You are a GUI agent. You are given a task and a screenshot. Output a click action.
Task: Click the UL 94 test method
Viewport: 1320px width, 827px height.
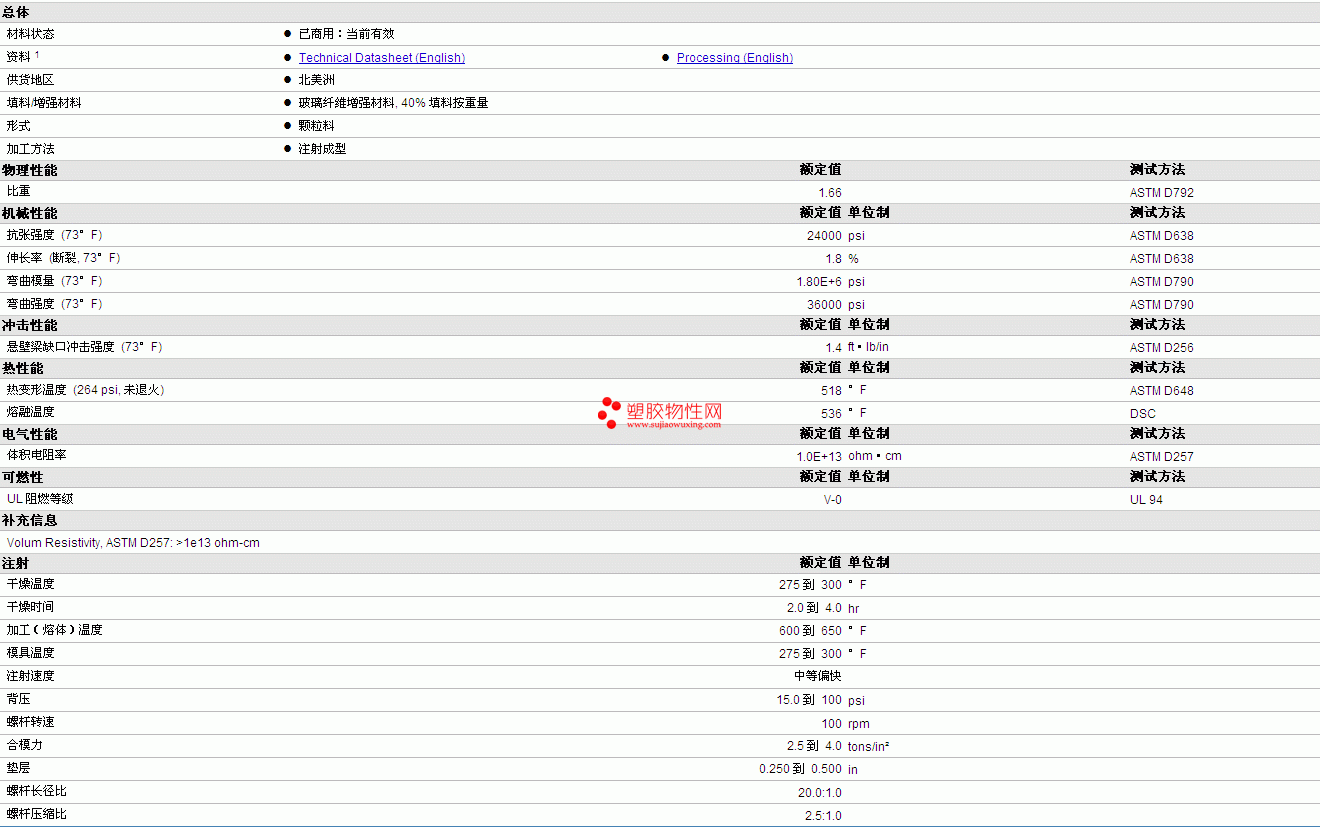pyautogui.click(x=1146, y=500)
